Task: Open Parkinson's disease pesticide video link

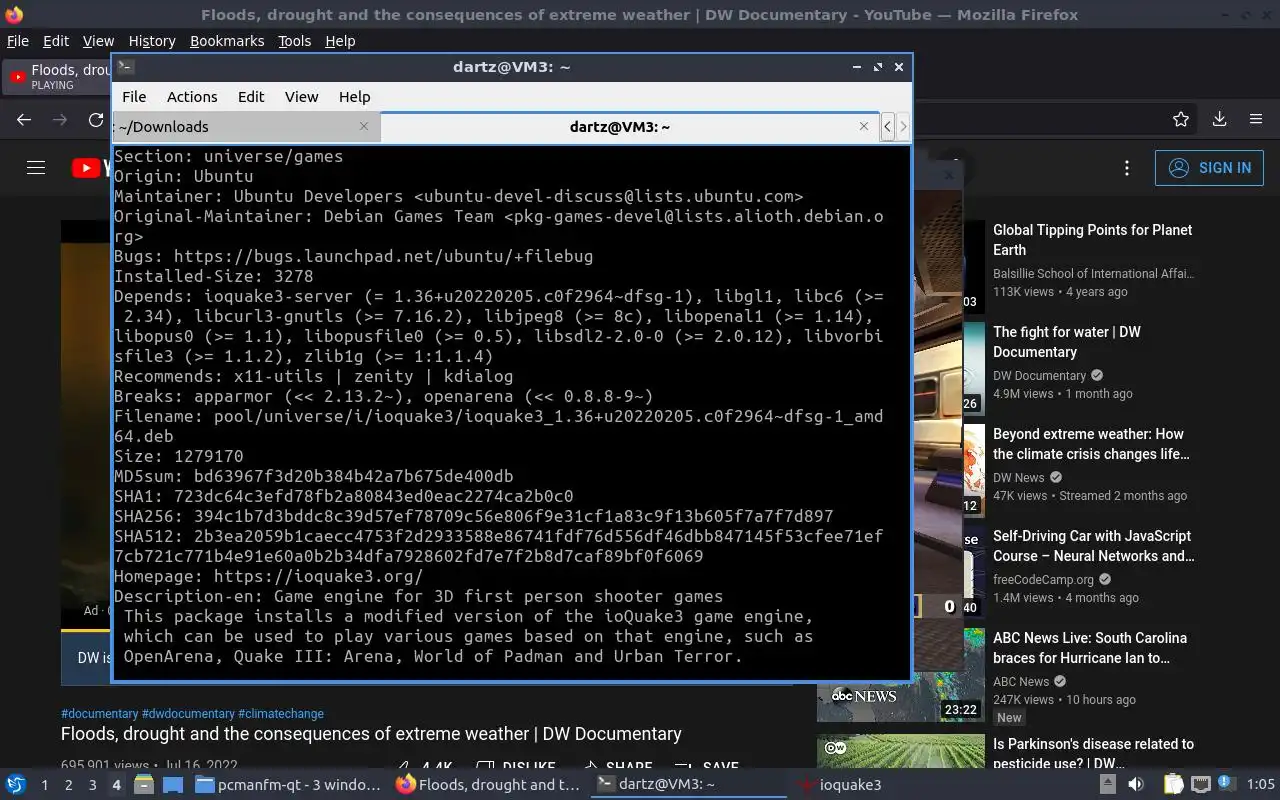Action: (x=1093, y=754)
